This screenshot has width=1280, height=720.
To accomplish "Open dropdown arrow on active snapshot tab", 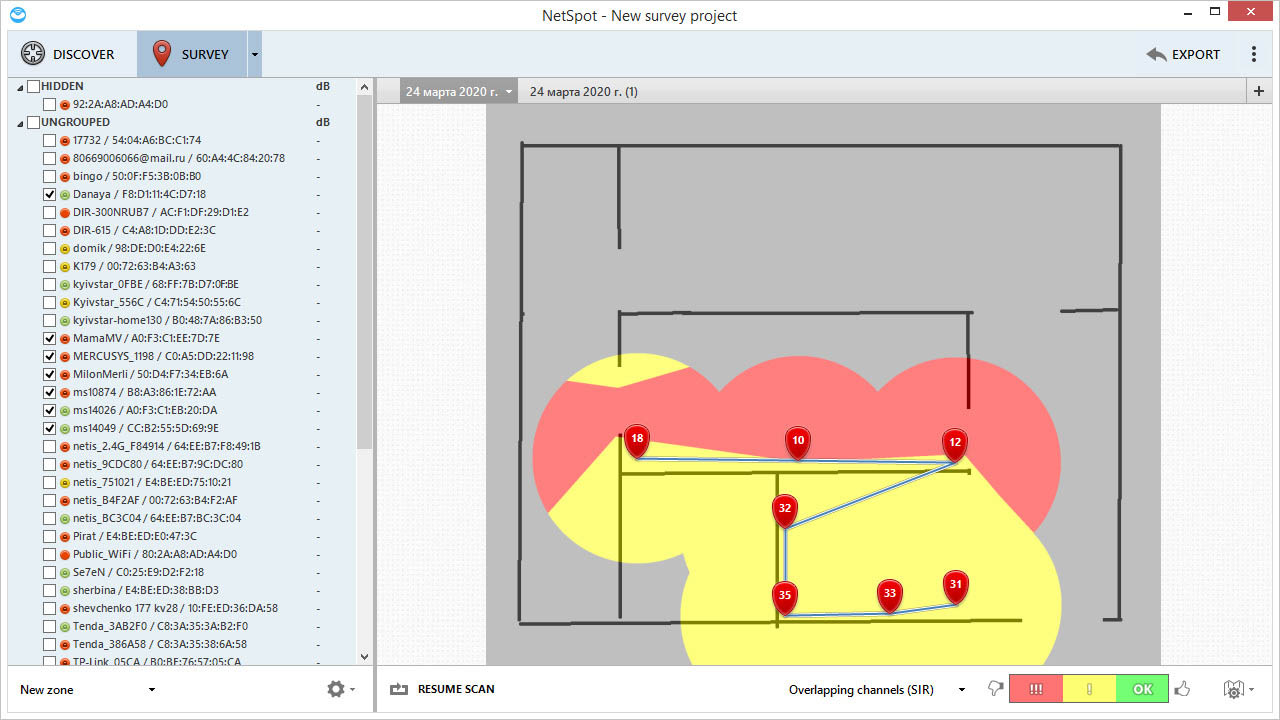I will tap(509, 92).
